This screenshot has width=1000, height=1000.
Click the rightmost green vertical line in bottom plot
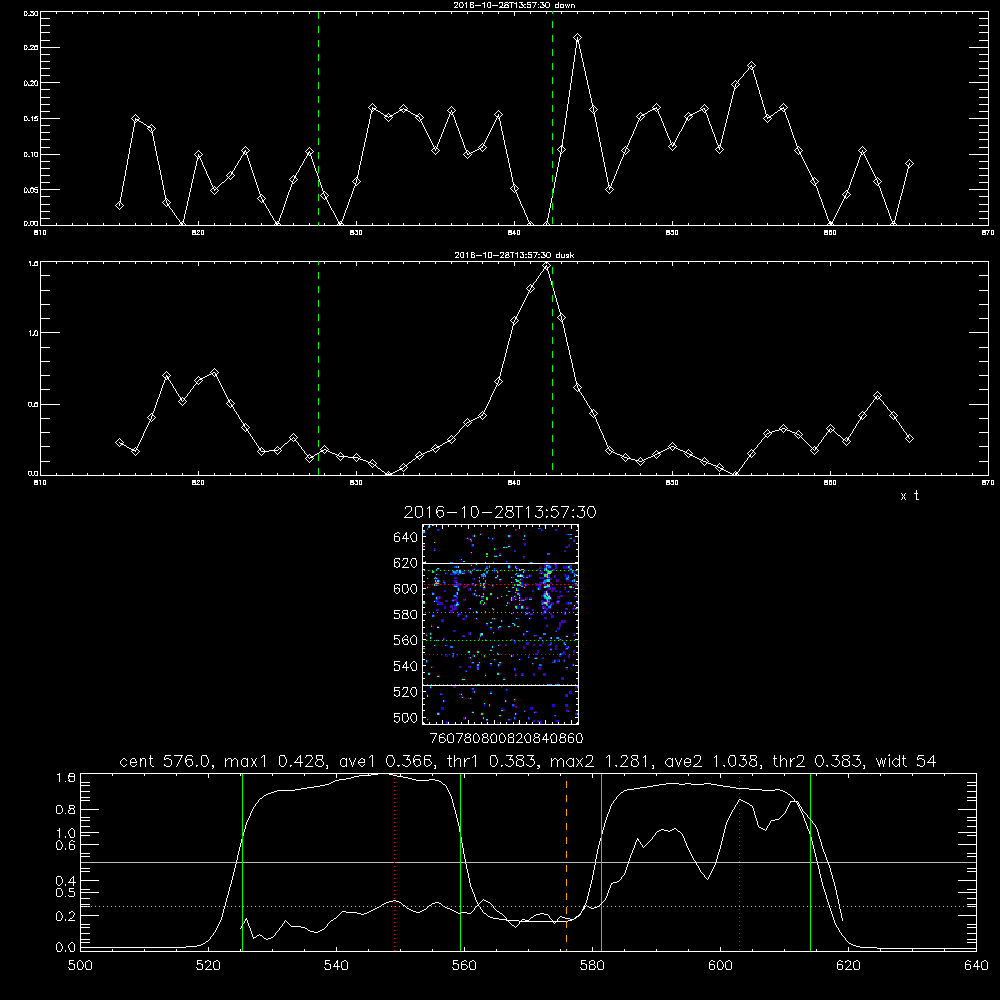coord(810,861)
